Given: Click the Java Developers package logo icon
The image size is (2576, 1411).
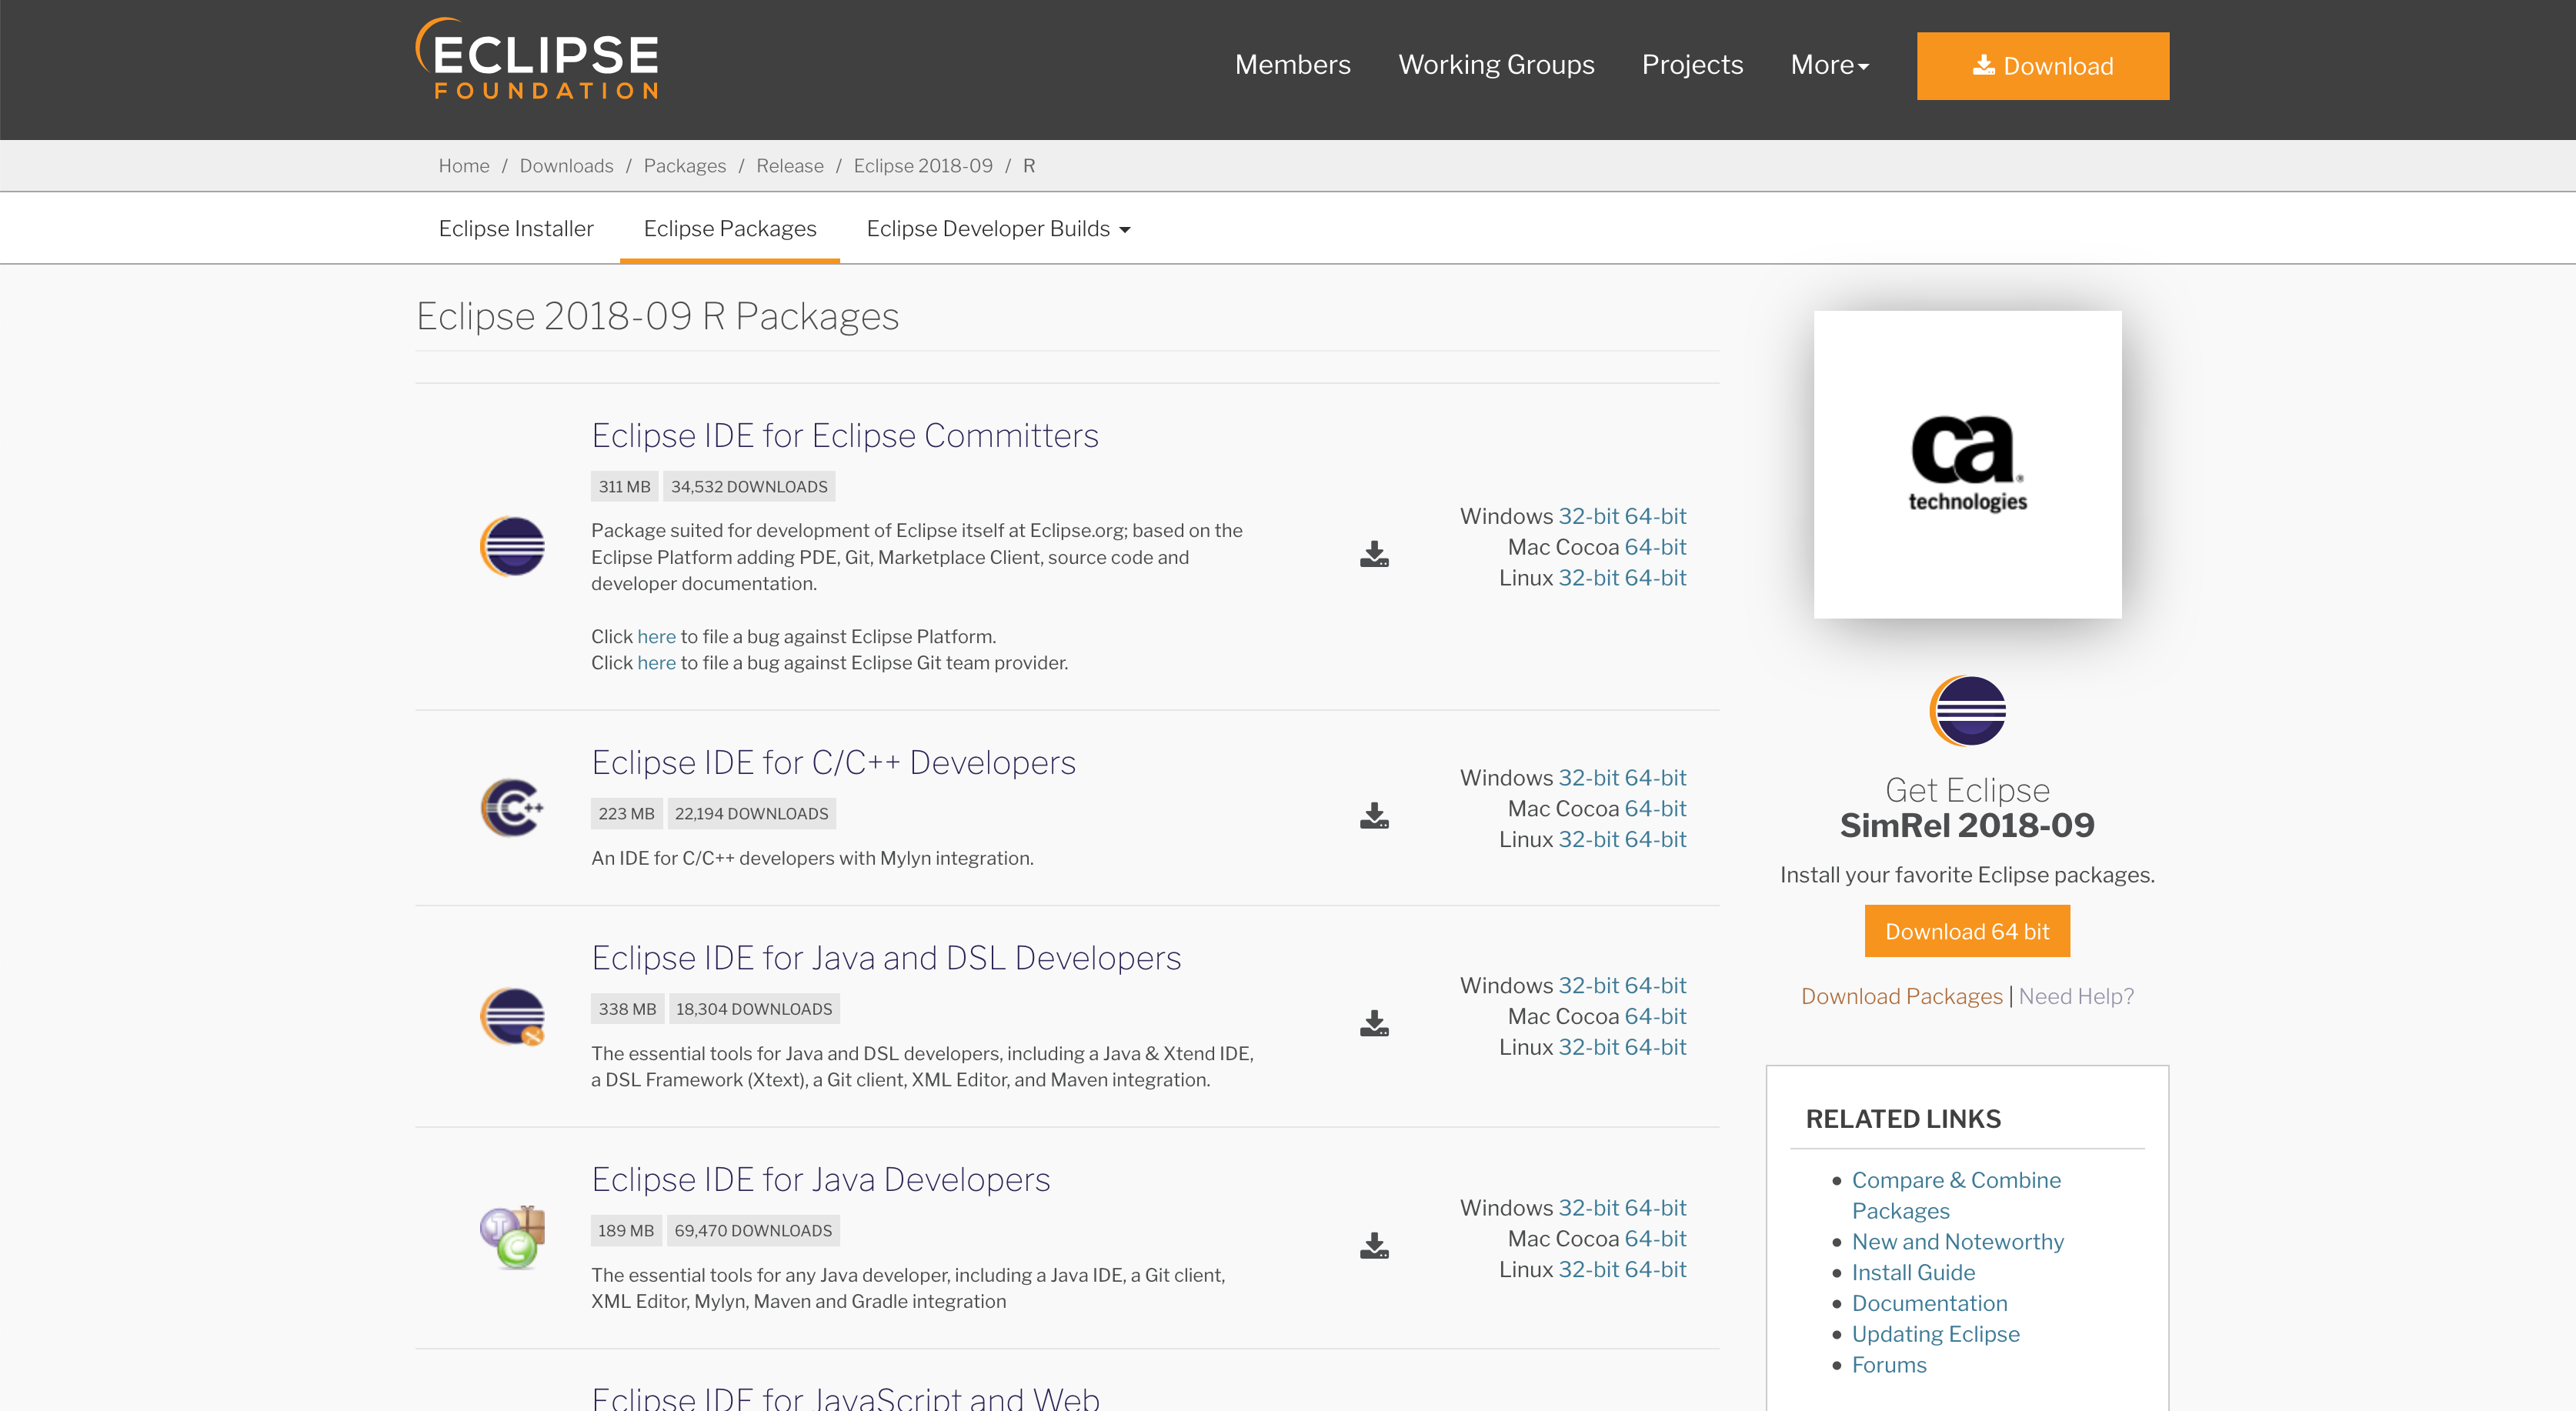Looking at the screenshot, I should pos(512,1237).
